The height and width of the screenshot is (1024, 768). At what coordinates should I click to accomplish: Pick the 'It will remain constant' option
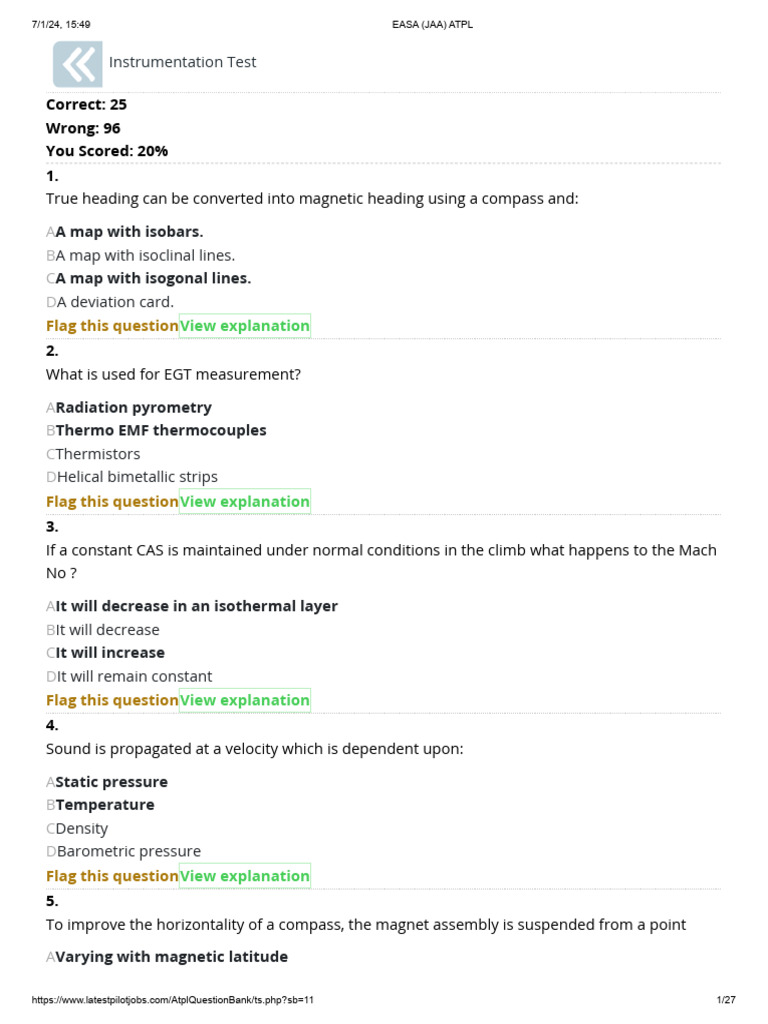click(134, 677)
